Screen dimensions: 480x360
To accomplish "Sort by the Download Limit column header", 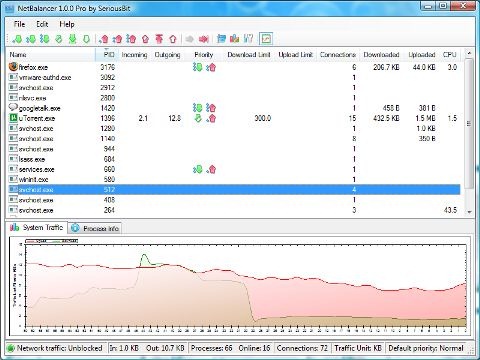I will (249, 55).
